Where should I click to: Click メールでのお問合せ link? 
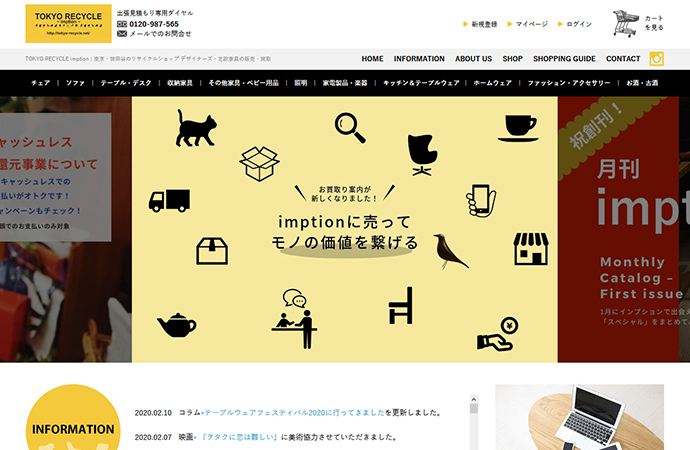pos(160,33)
